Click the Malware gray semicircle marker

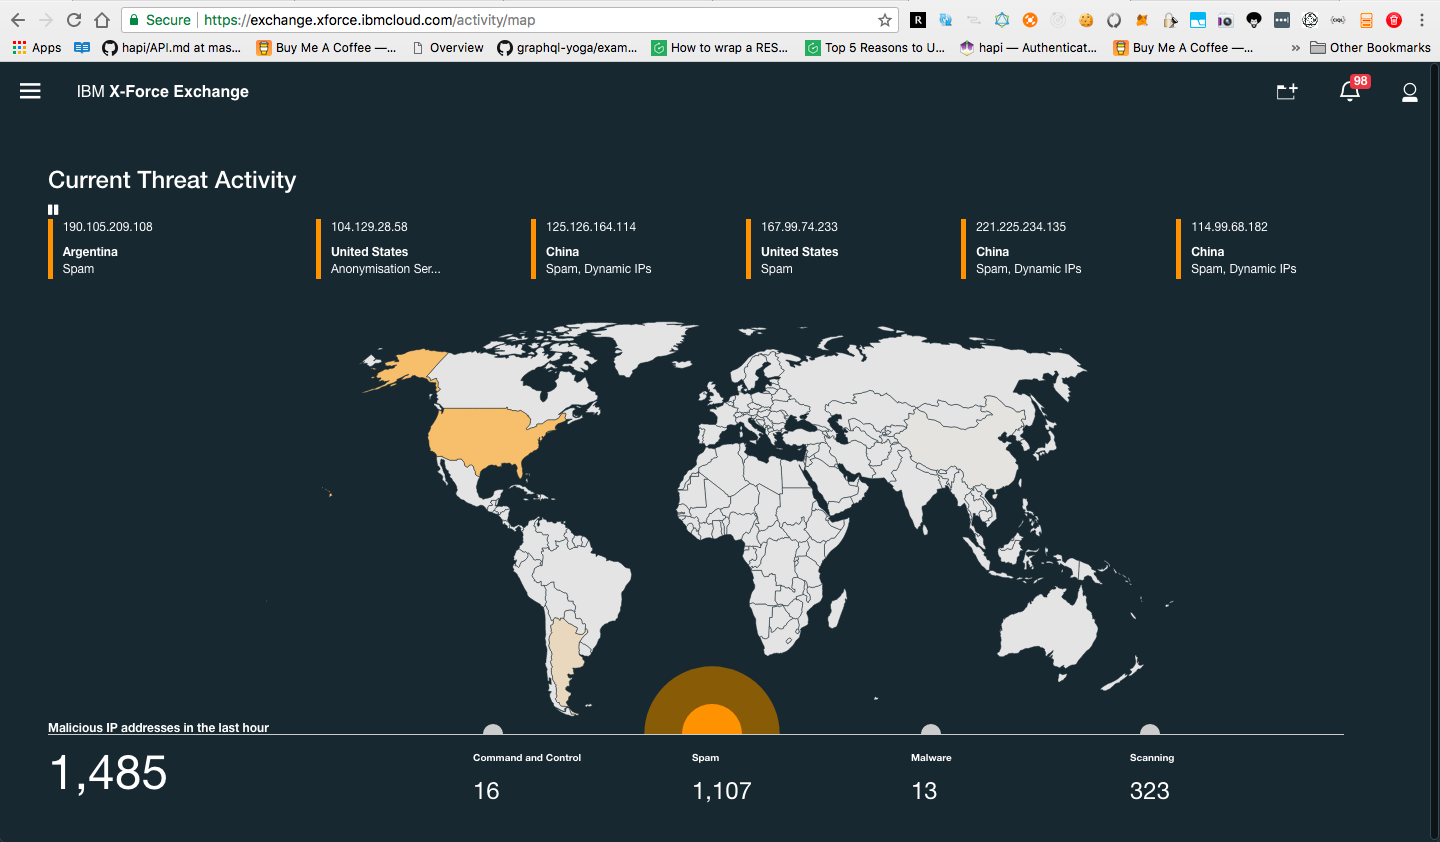pyautogui.click(x=931, y=730)
